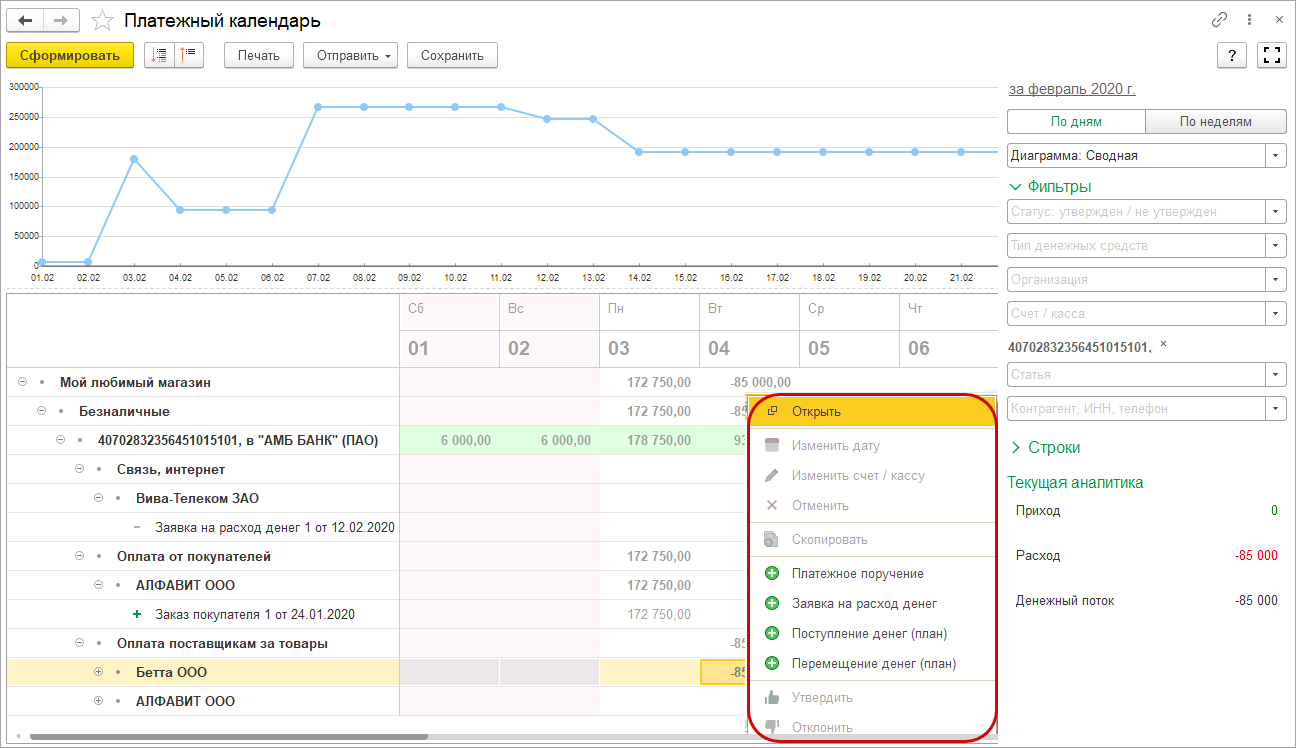Click the Контрагент, ИНН, телефон field
The width and height of the screenshot is (1296, 748).
pyautogui.click(x=1137, y=408)
